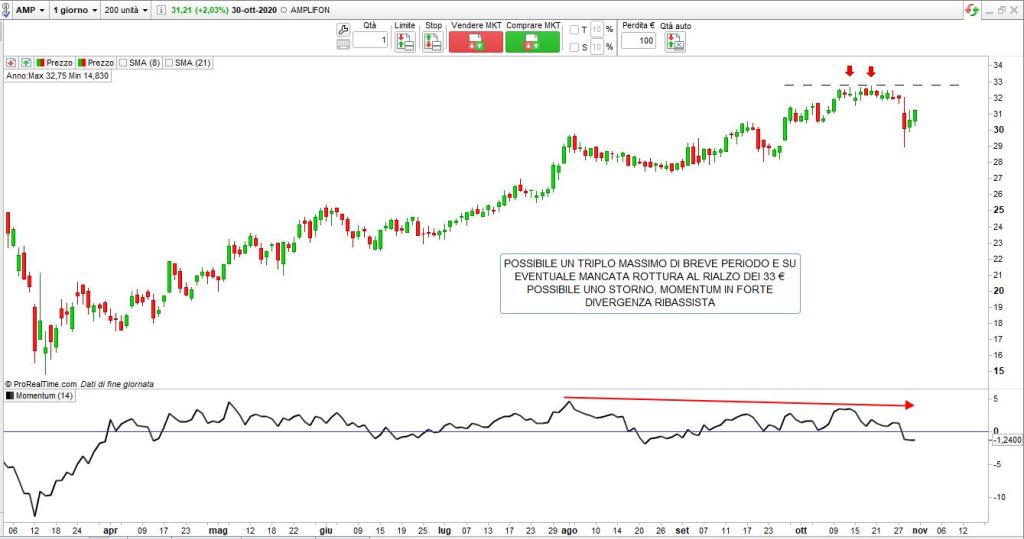Click the 'Anno:Max 32,75 Min 14,830' label
1024x539 pixels.
click(x=57, y=76)
